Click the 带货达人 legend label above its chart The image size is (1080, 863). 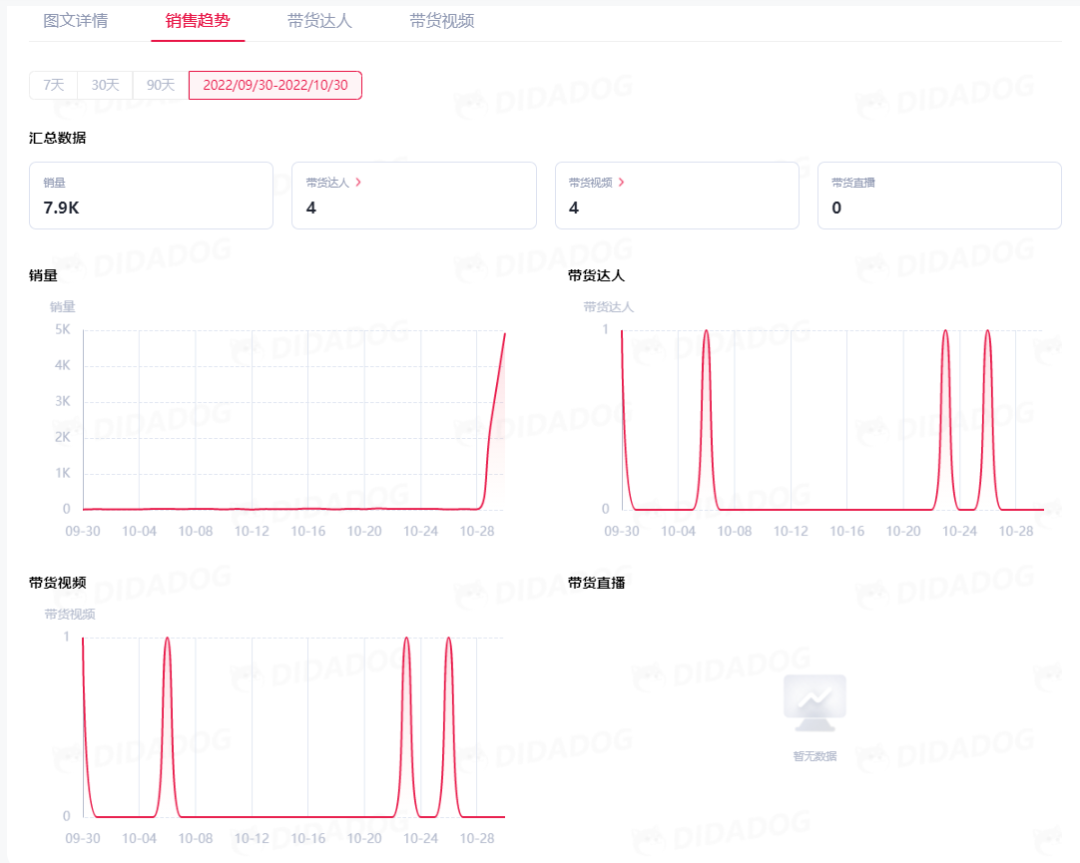pos(608,306)
